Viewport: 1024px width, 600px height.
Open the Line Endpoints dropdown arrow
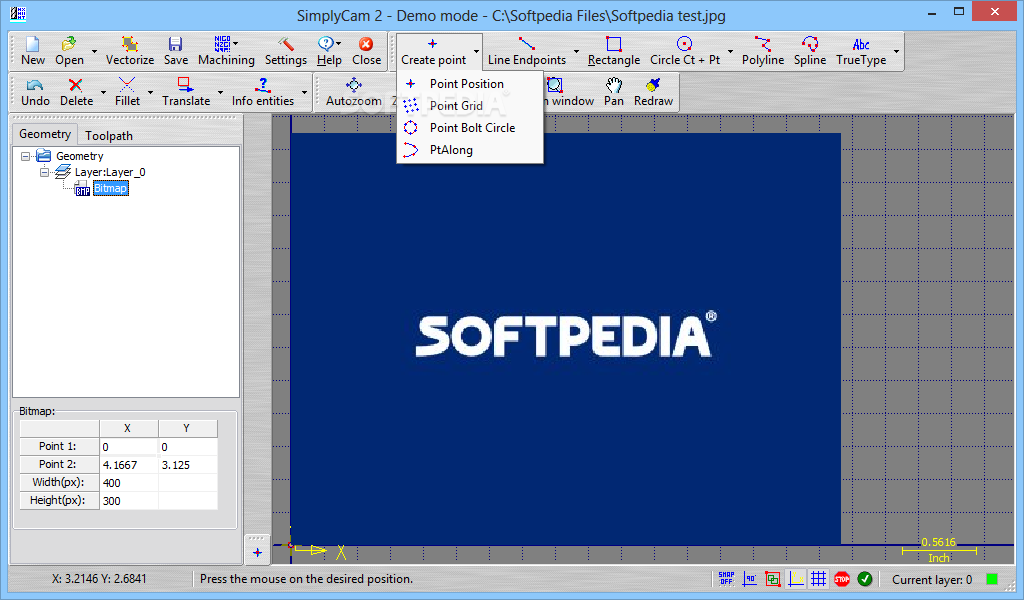(576, 52)
